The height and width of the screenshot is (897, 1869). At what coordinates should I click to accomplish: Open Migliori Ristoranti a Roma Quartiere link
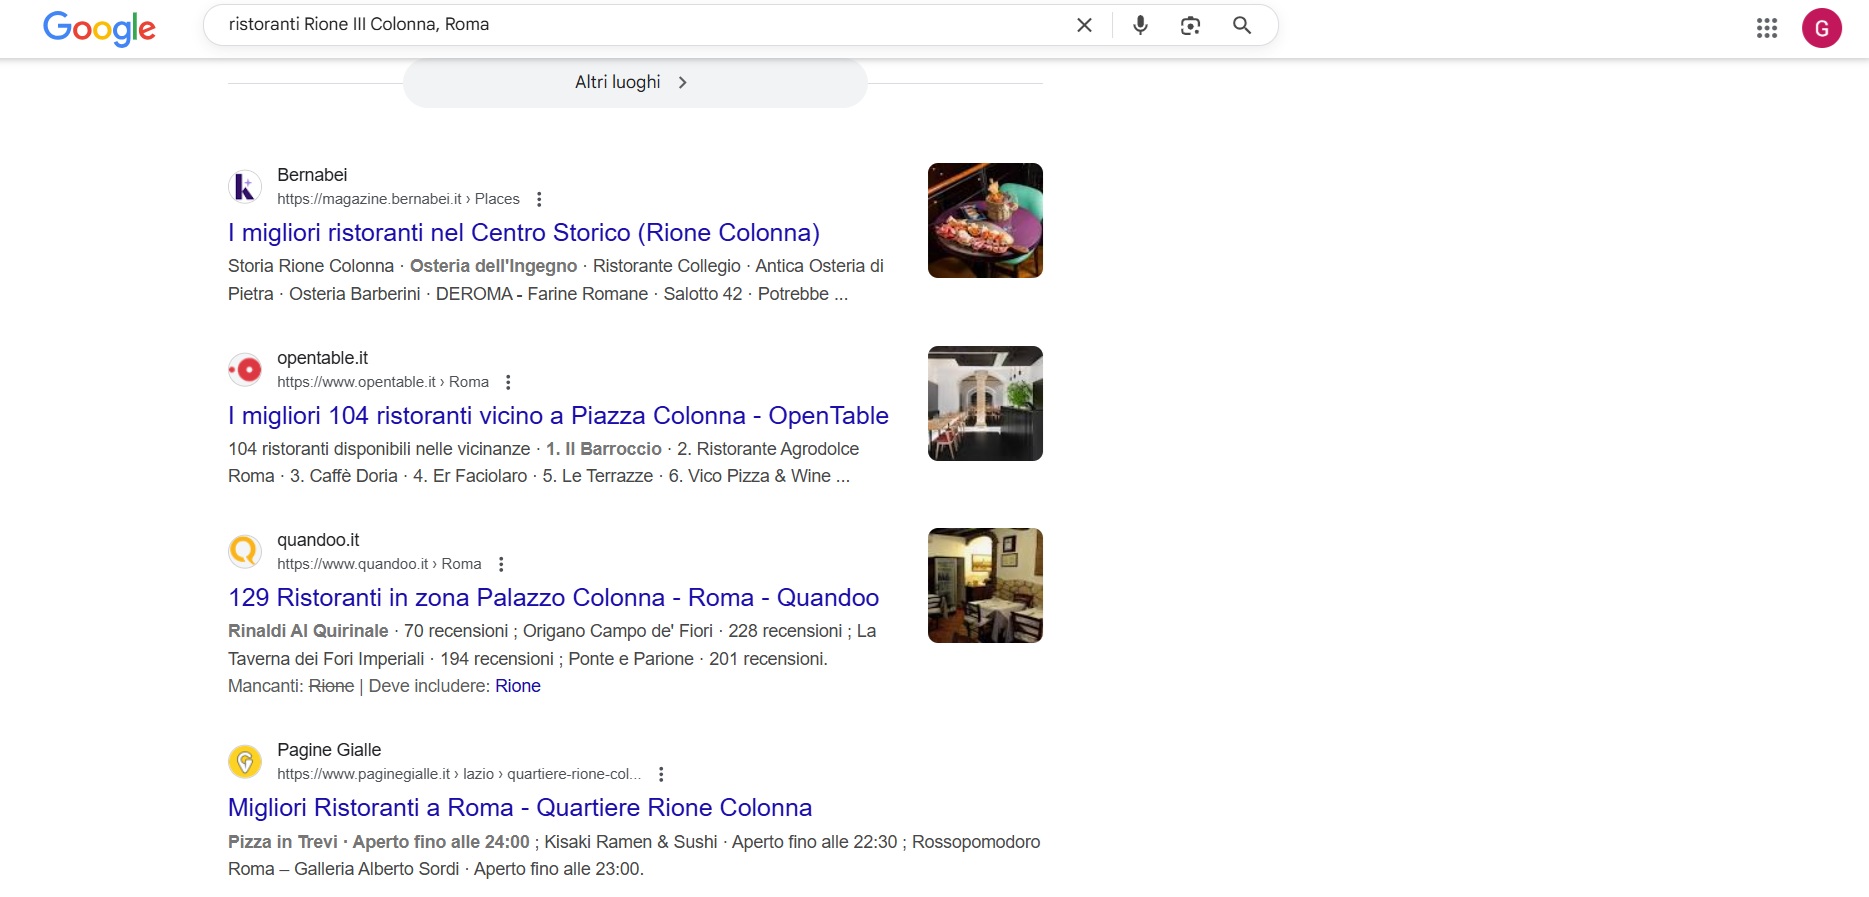520,808
